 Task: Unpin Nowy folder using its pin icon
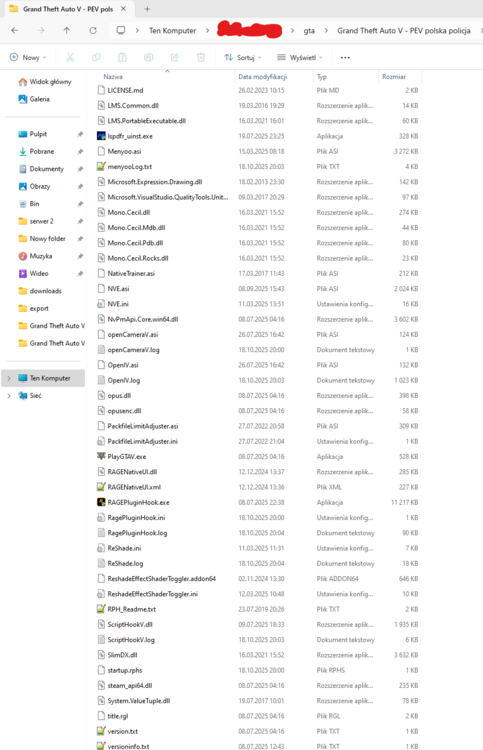coord(80,239)
